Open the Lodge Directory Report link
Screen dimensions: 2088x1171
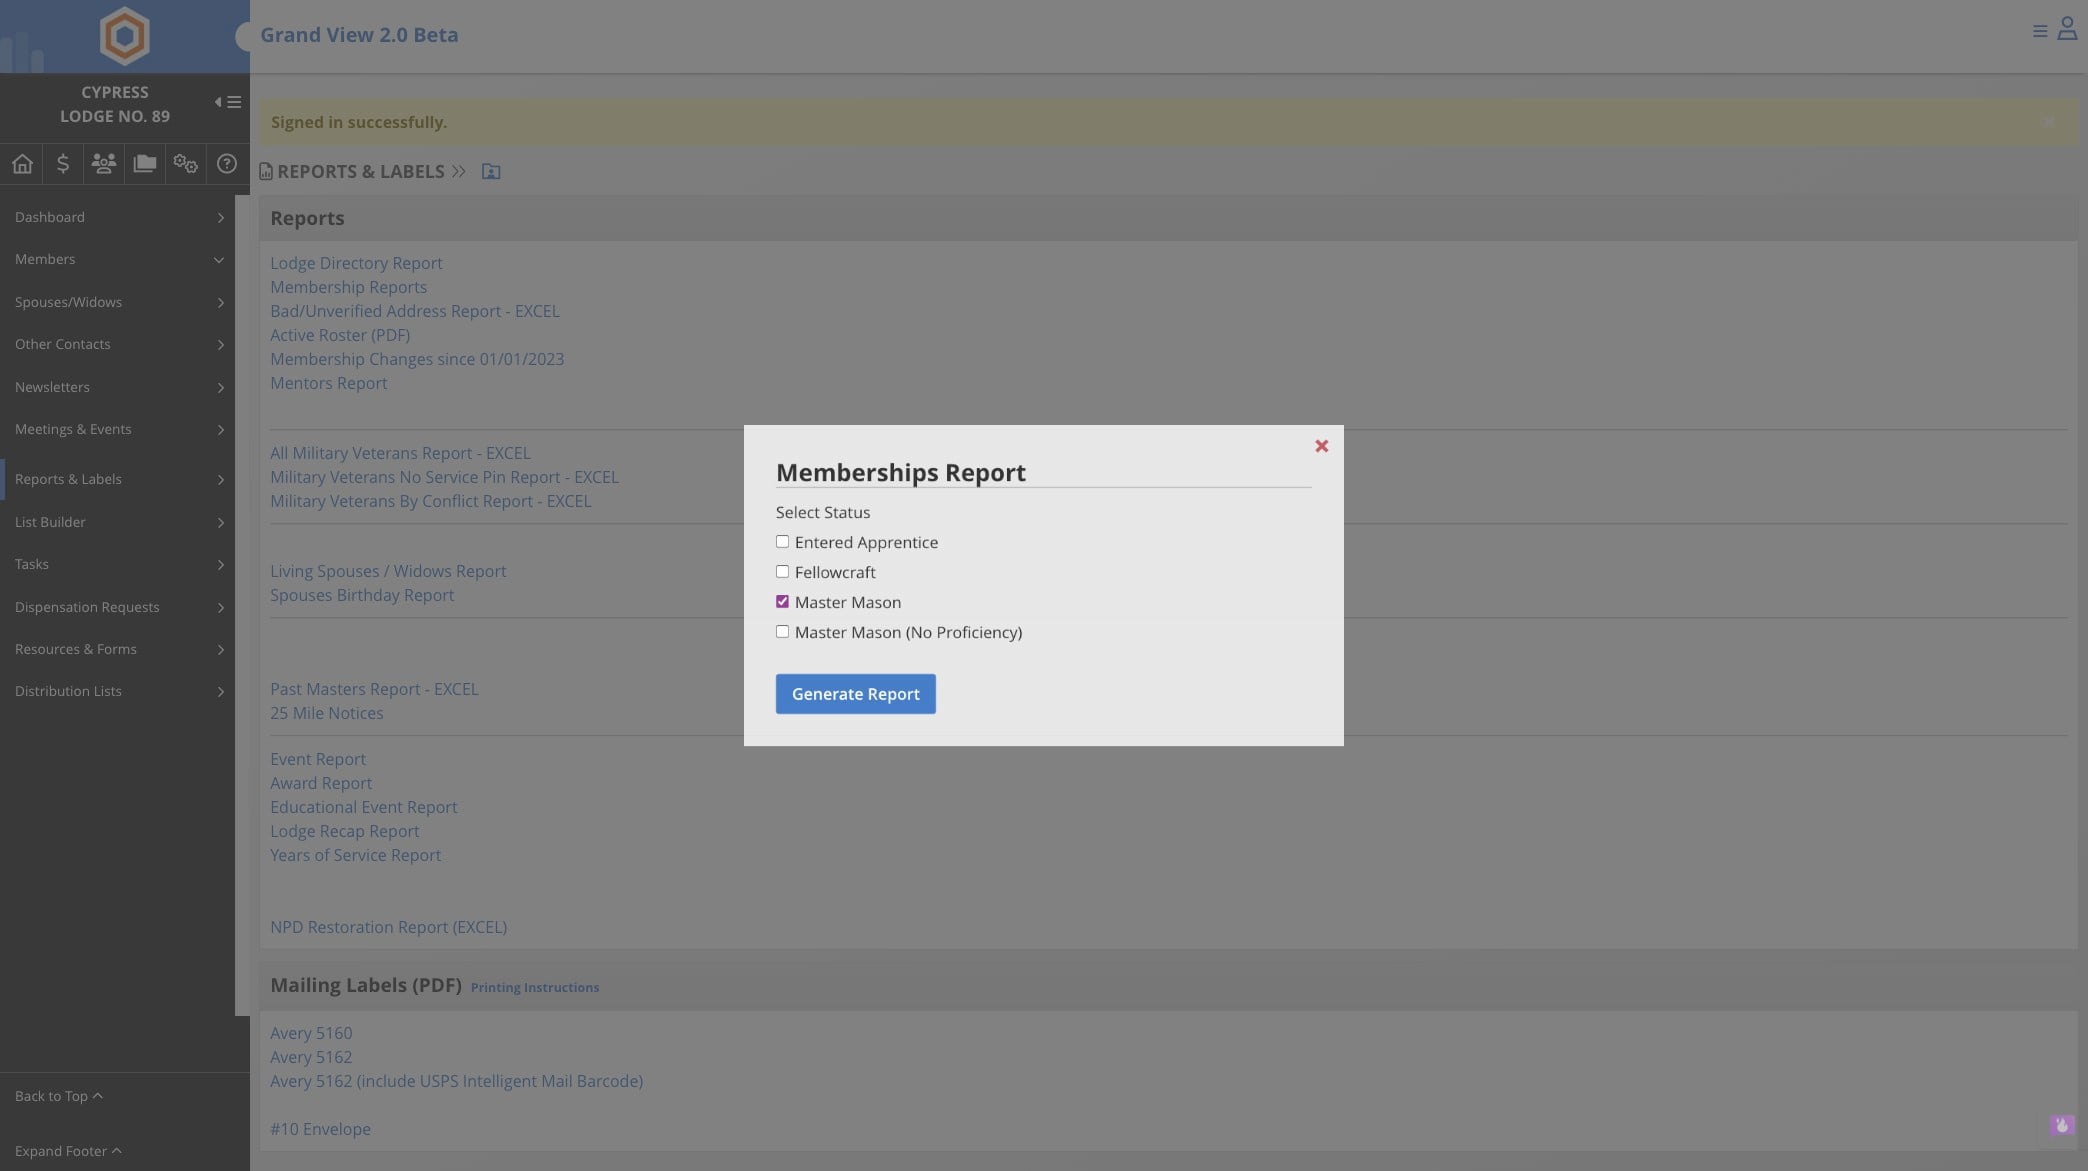point(356,263)
